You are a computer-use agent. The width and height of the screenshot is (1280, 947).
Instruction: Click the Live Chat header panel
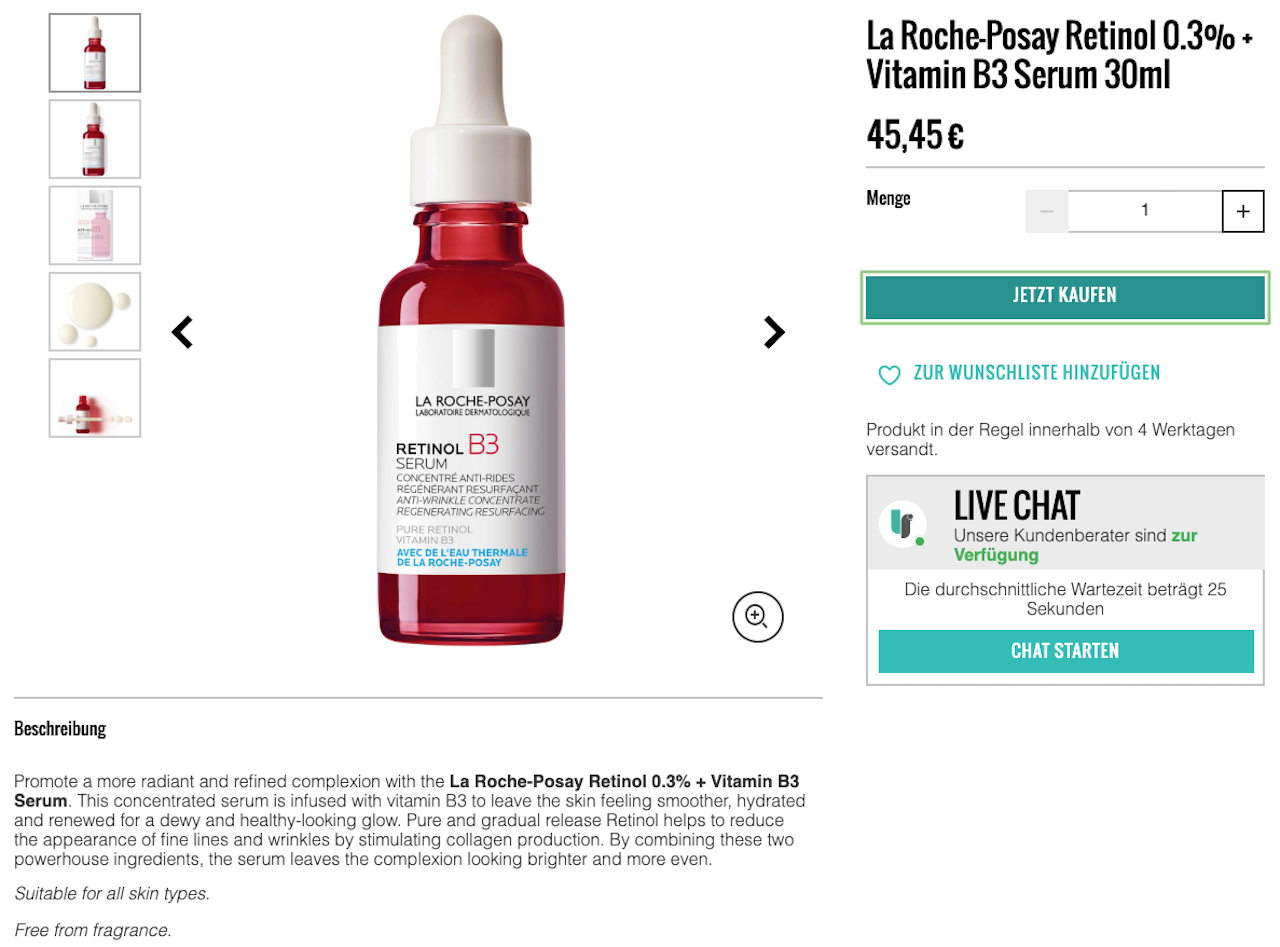pyautogui.click(x=1067, y=525)
